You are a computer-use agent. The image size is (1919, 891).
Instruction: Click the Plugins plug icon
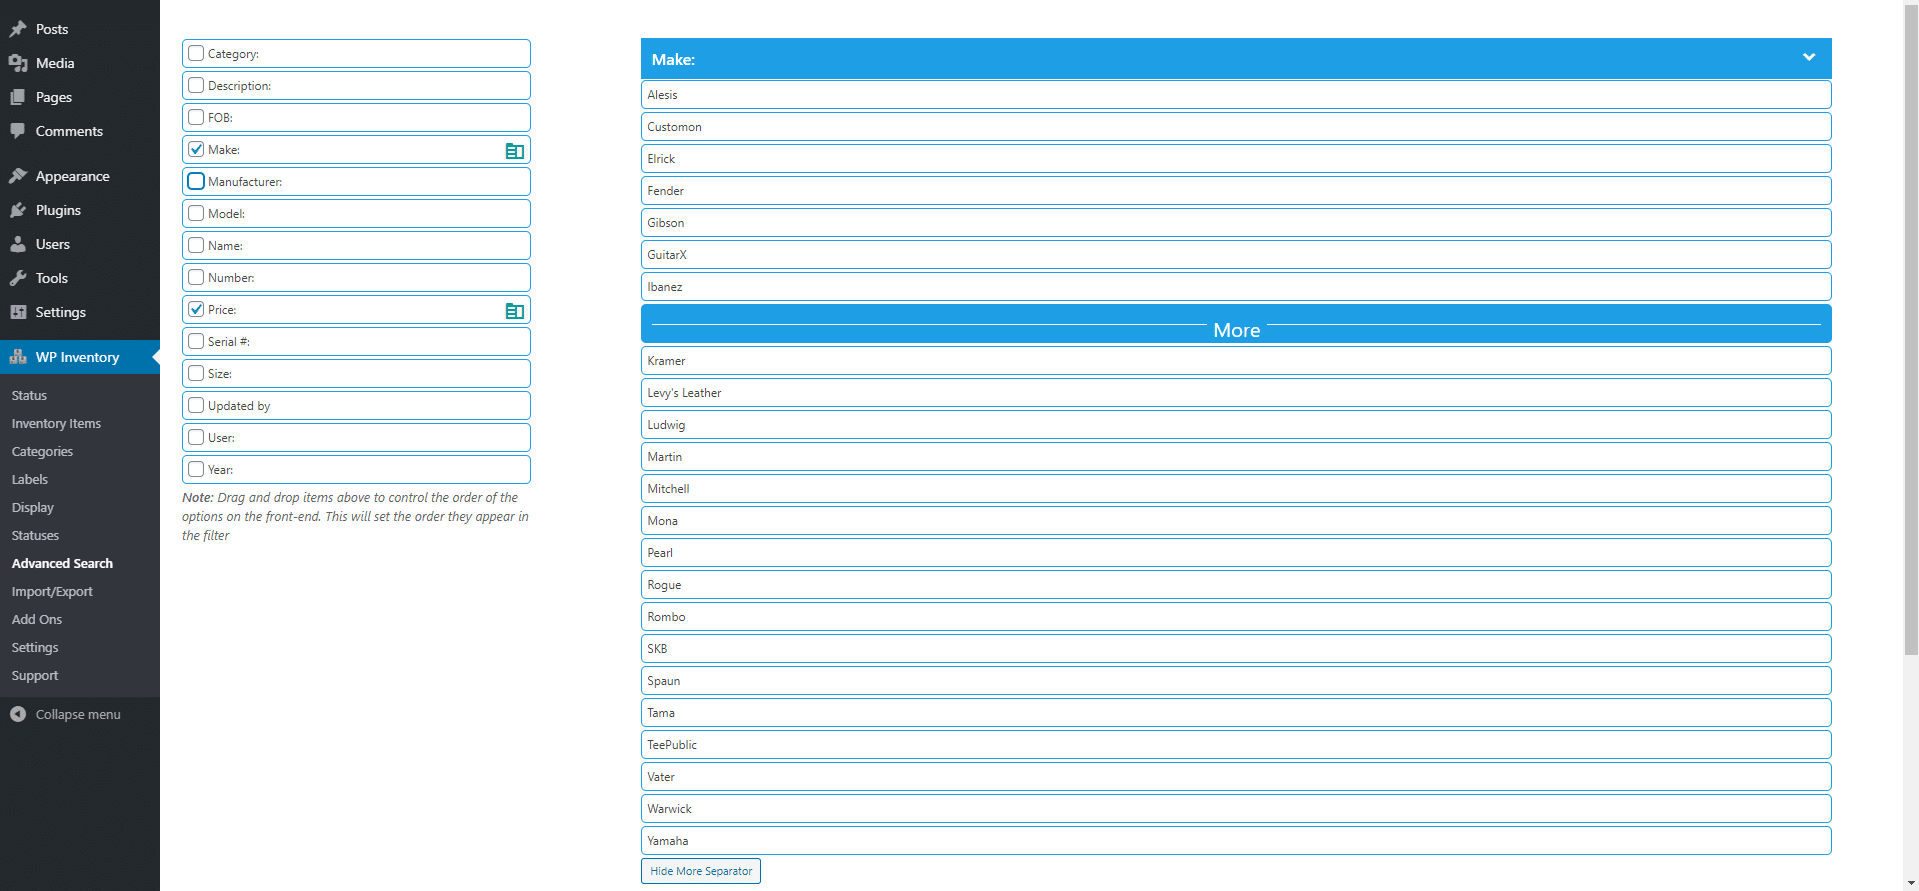click(x=18, y=210)
